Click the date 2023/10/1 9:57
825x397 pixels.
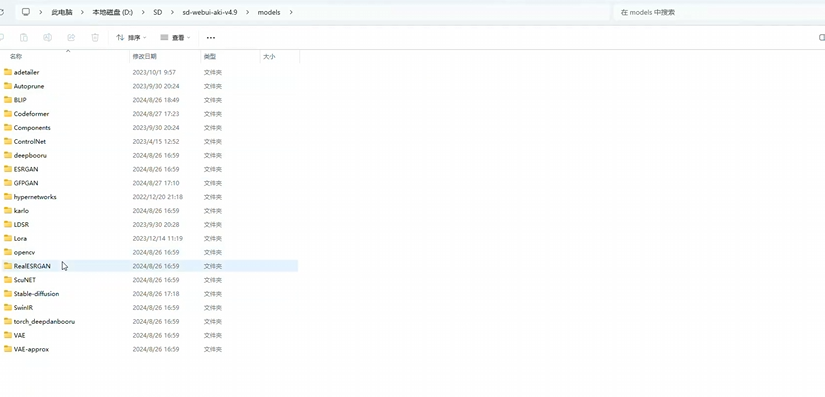(x=154, y=72)
